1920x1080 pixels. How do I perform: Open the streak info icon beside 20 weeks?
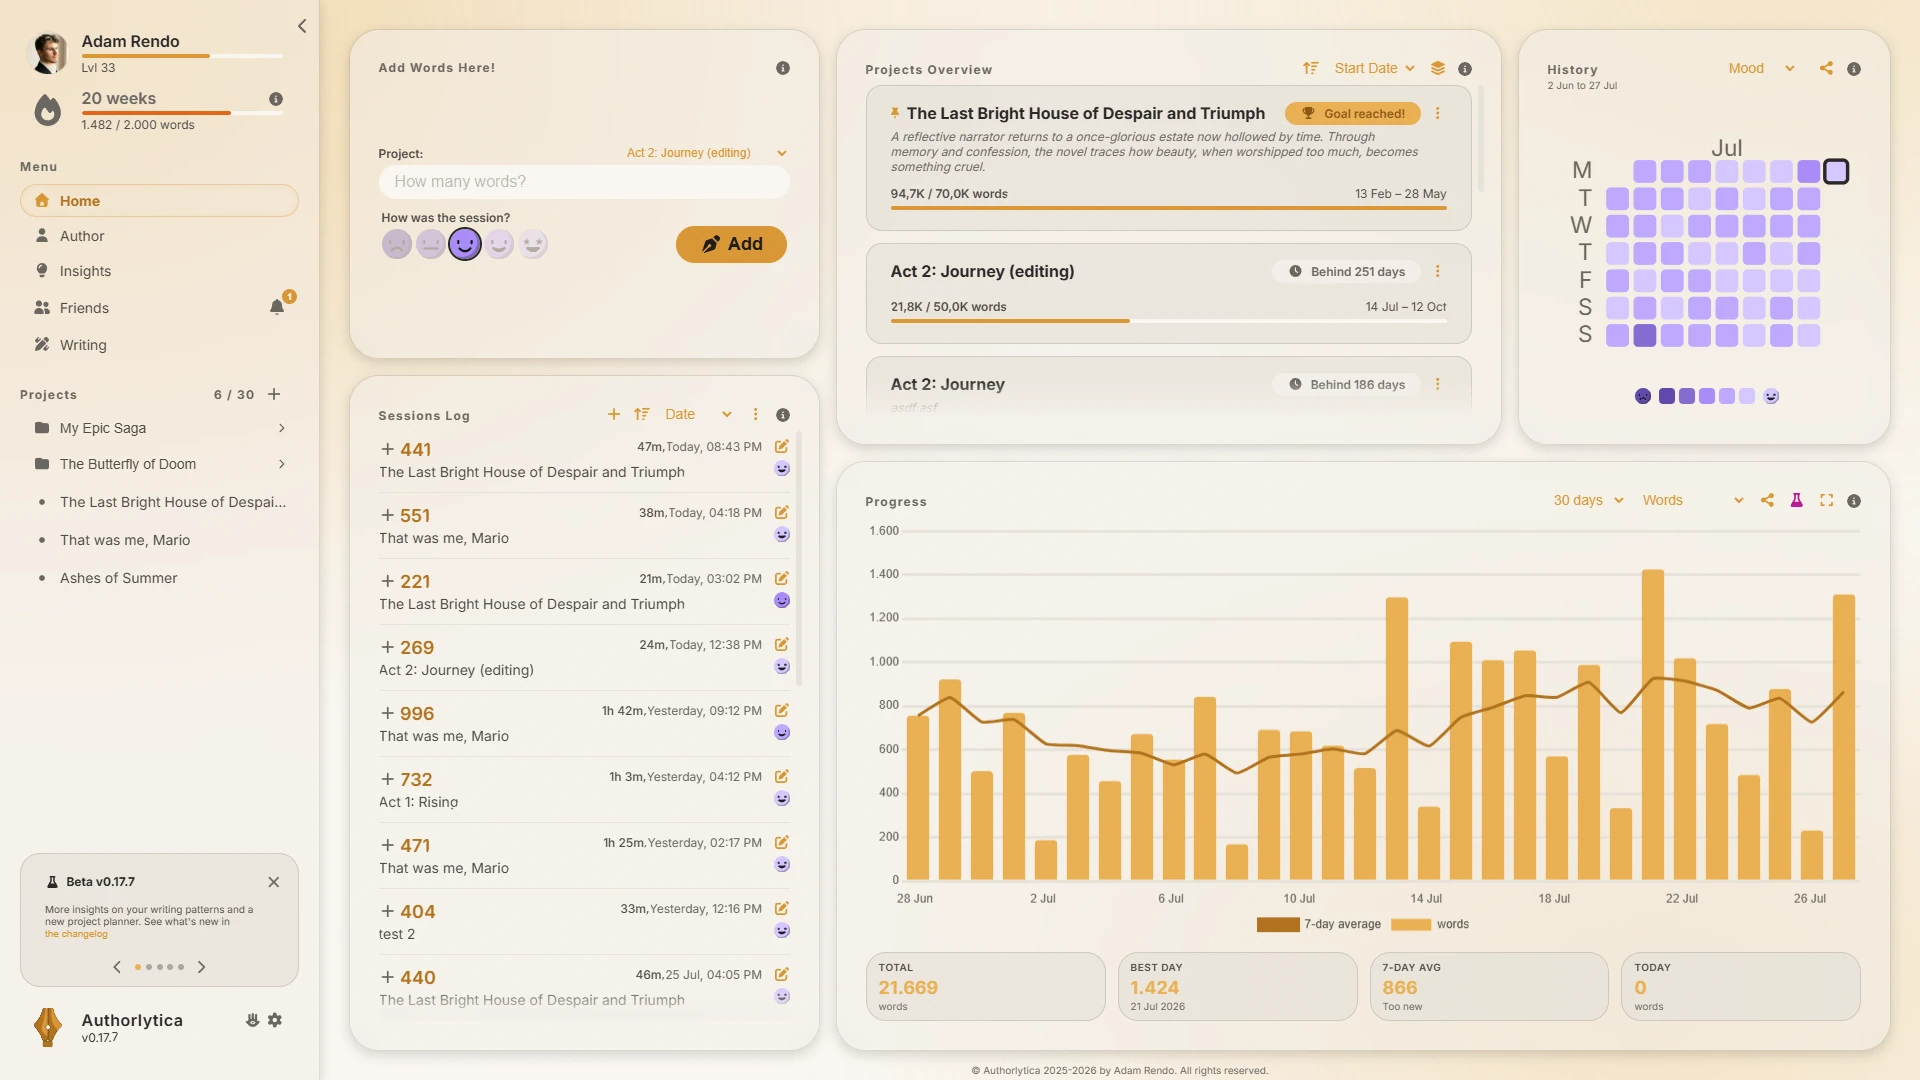276,99
